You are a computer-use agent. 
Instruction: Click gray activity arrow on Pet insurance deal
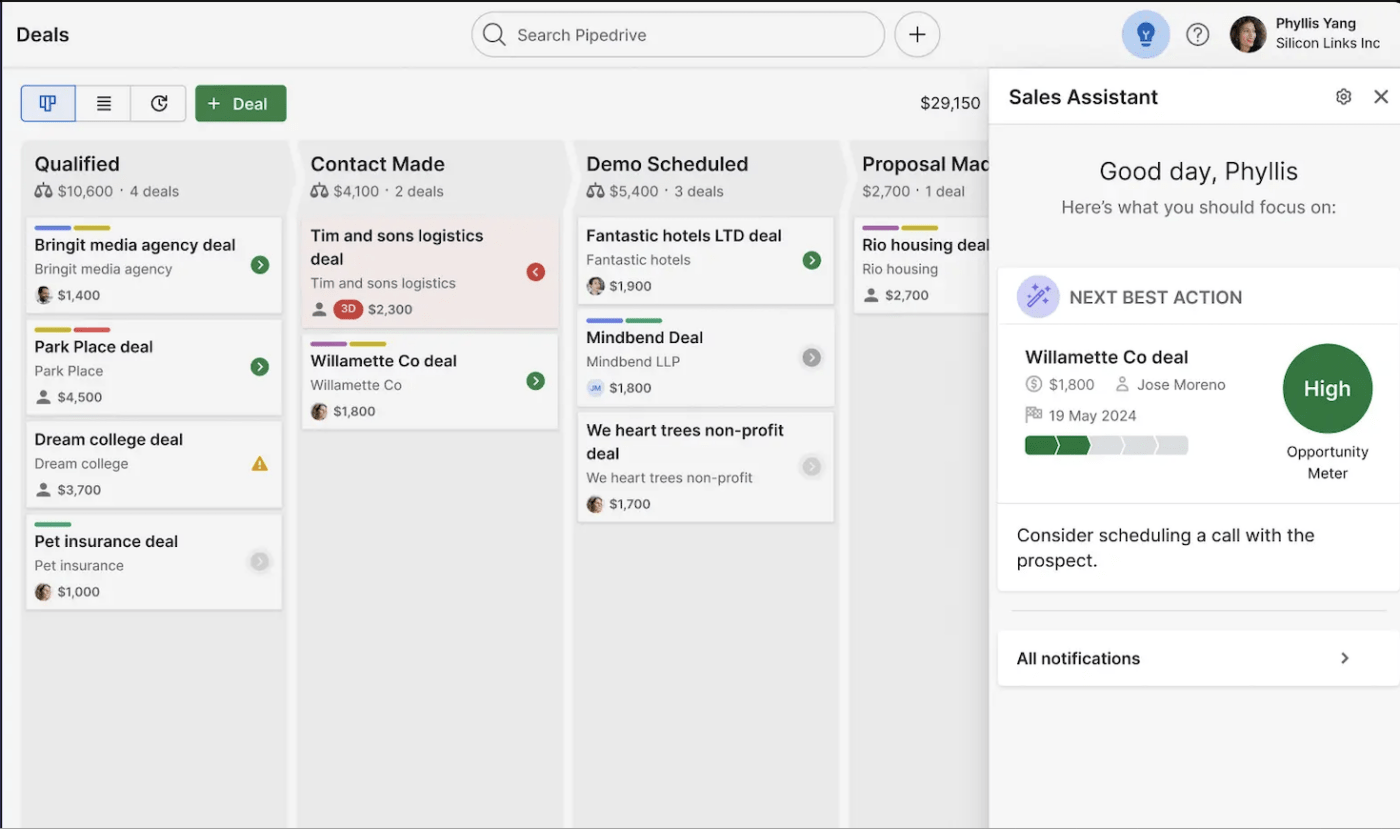click(260, 561)
